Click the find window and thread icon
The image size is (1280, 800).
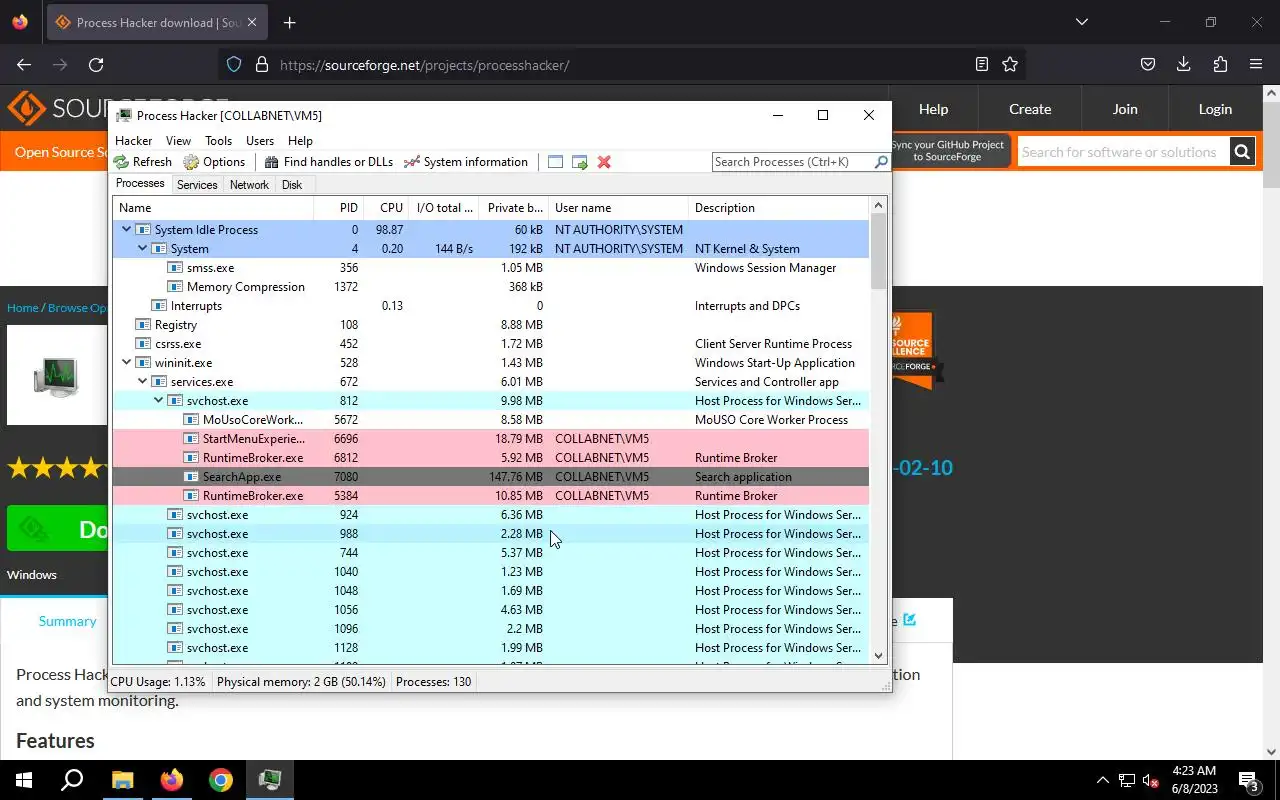click(x=580, y=162)
